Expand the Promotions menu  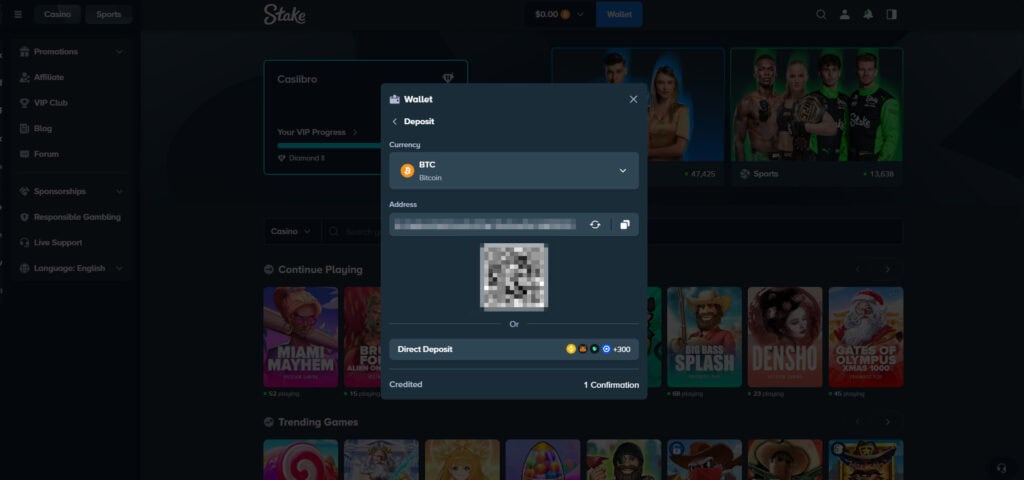[x=72, y=52]
